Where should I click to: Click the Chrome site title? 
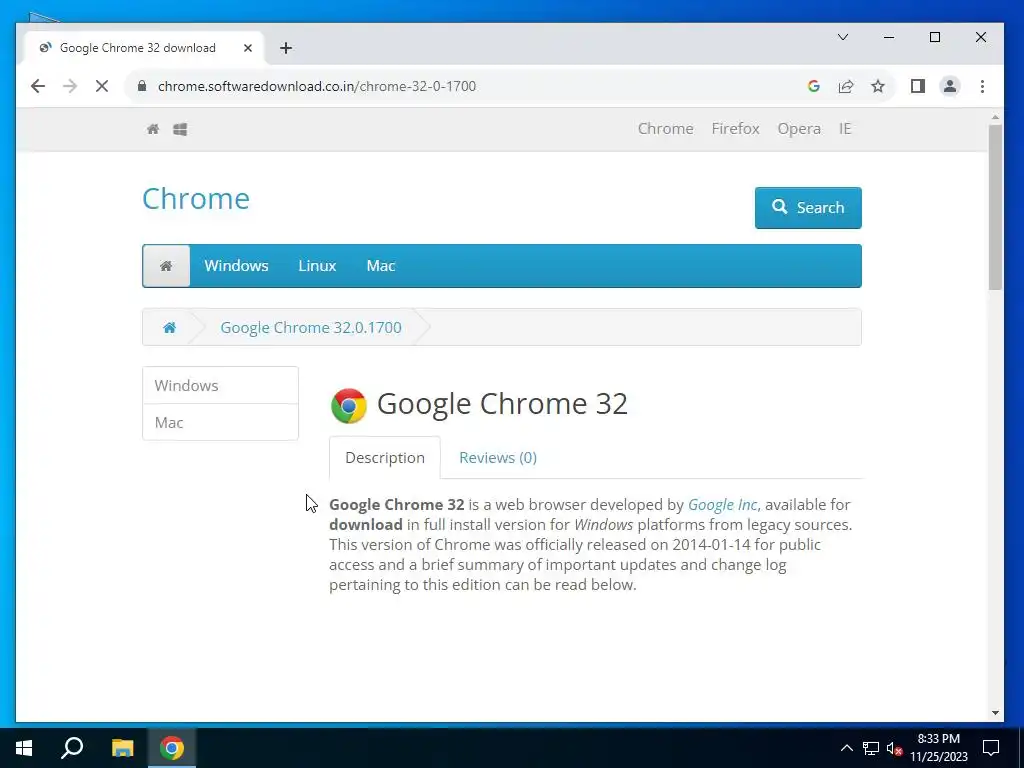(196, 199)
